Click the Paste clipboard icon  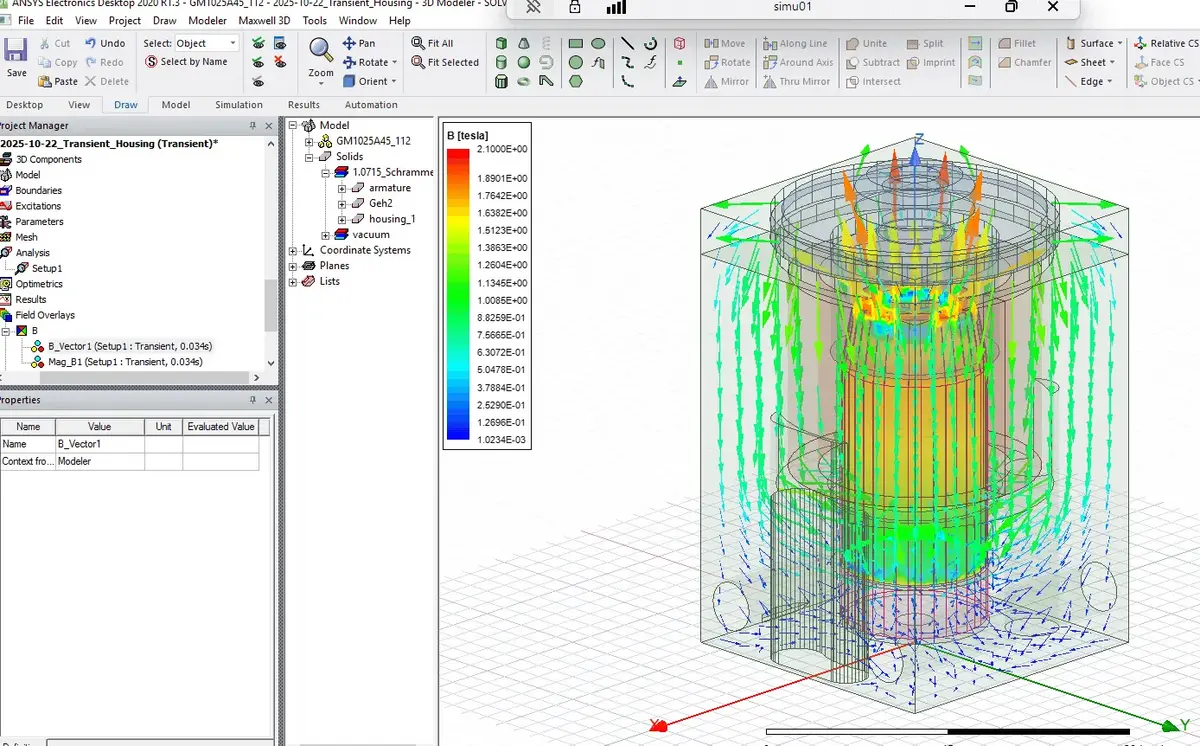tap(44, 81)
